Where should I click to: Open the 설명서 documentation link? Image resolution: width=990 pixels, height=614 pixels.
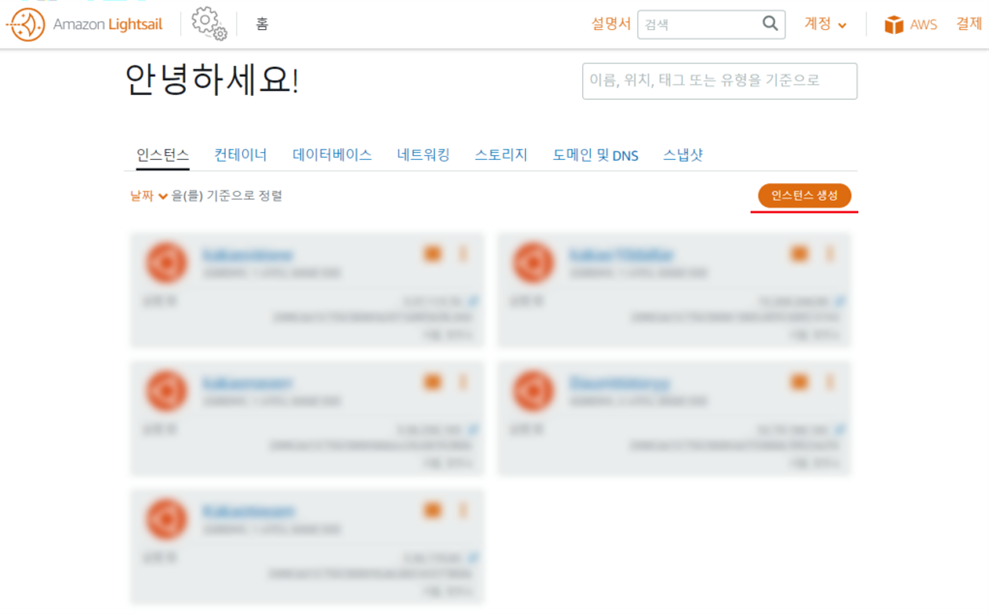click(x=611, y=24)
